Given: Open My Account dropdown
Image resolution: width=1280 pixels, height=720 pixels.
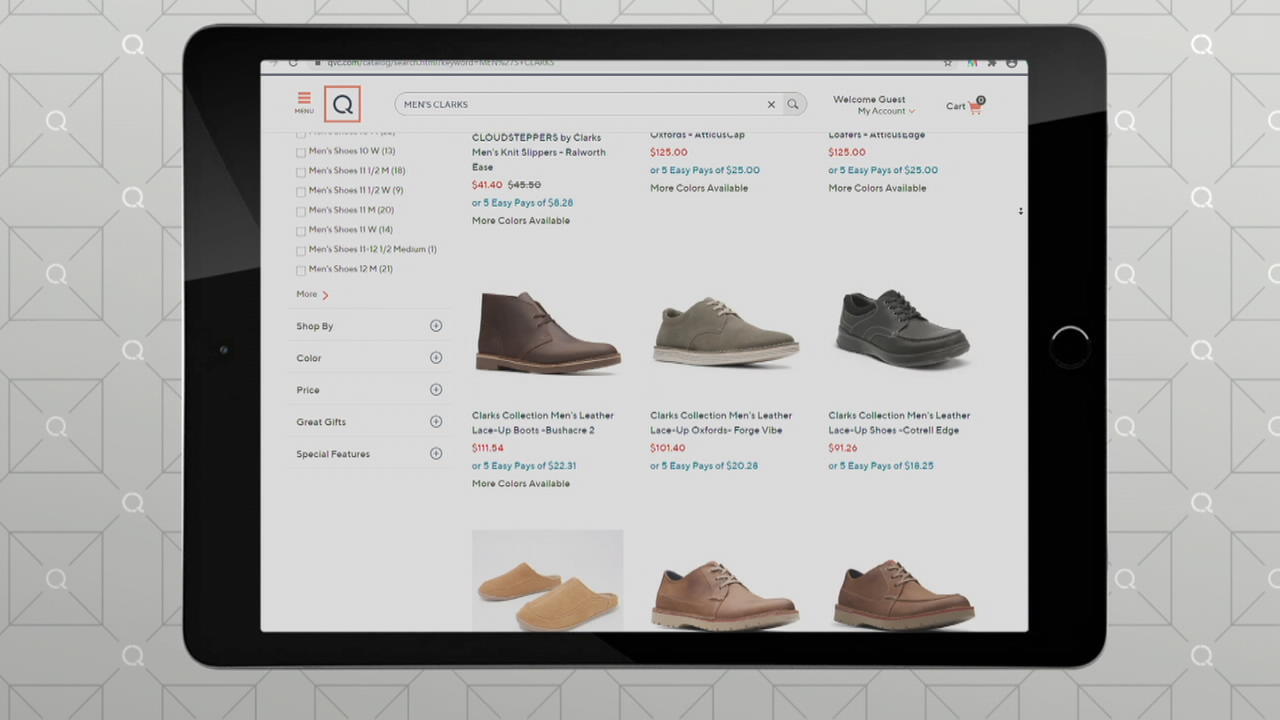Looking at the screenshot, I should click(x=885, y=111).
